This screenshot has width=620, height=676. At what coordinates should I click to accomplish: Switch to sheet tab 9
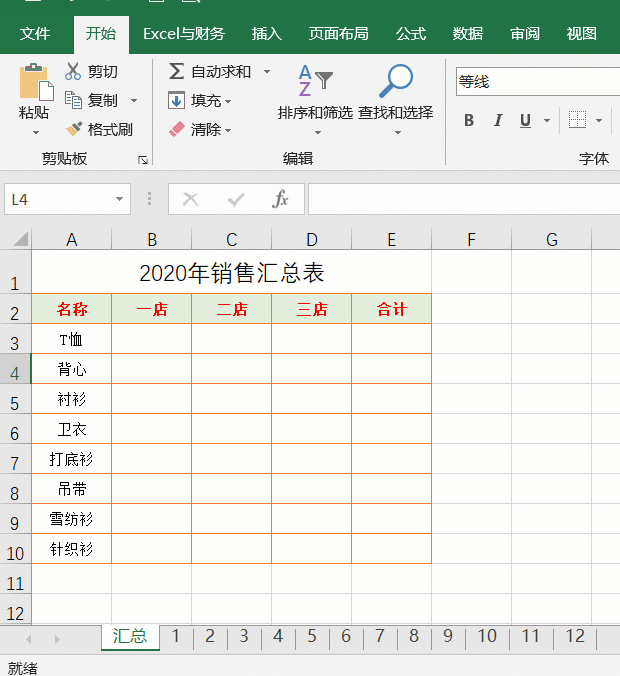[x=448, y=636]
